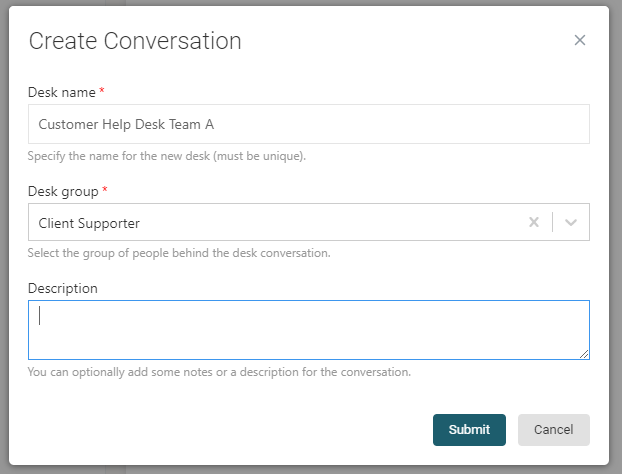Clear the Client Supporter selection
The height and width of the screenshot is (474, 622).
pos(534,223)
